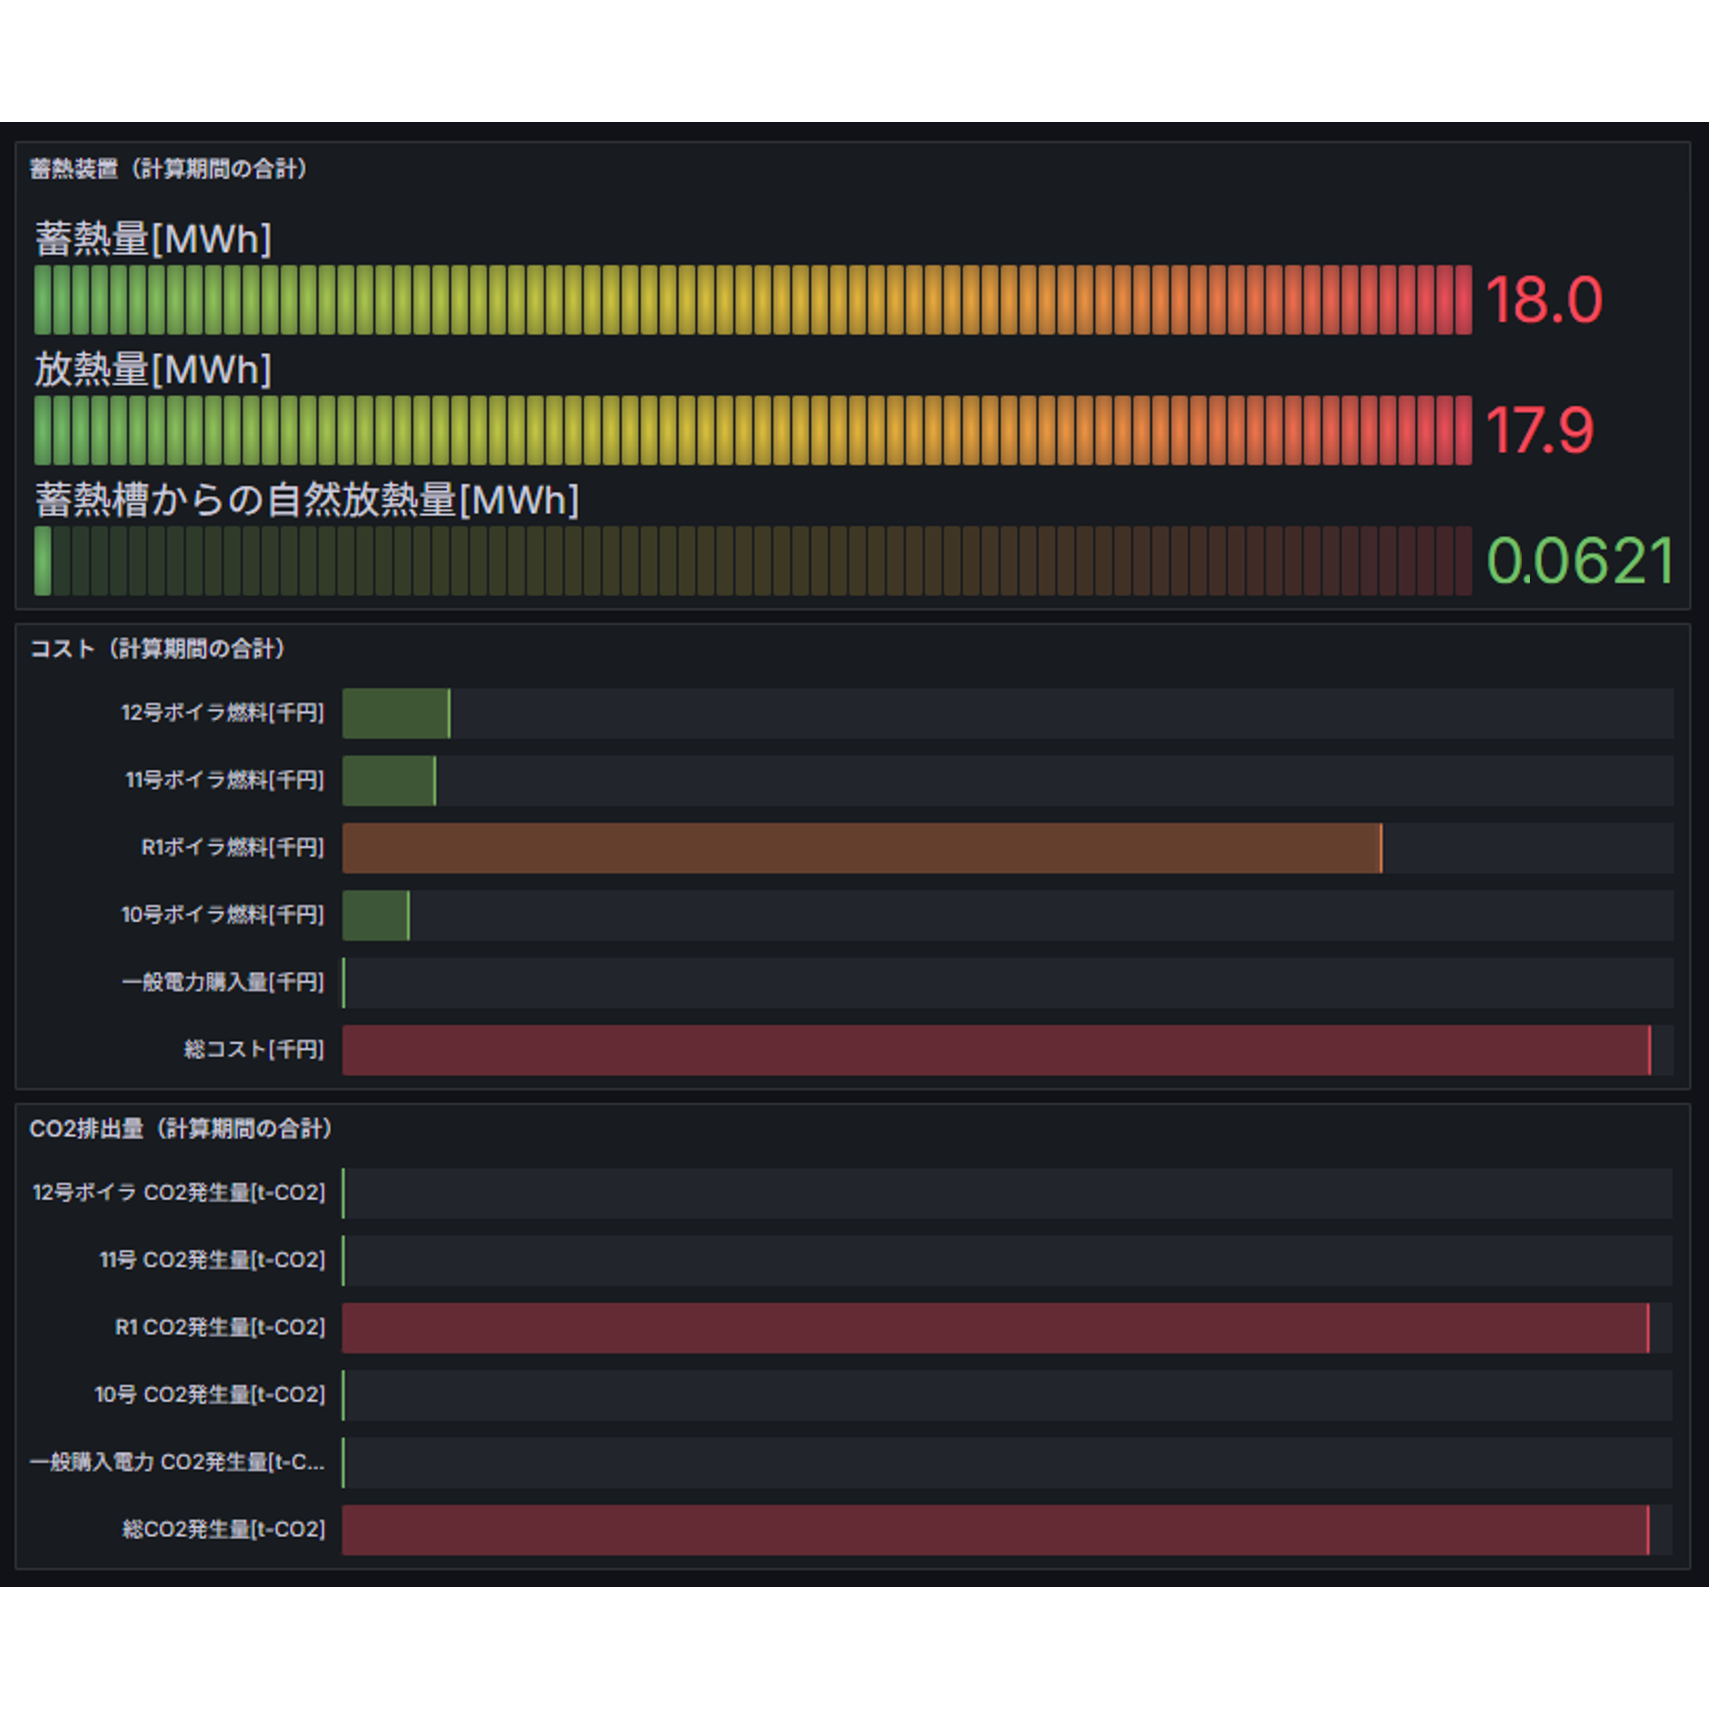Image resolution: width=1709 pixels, height=1709 pixels.
Task: Click the 12号ボイラ CO2発生量[t-CO2] label
Action: [x=178, y=1193]
